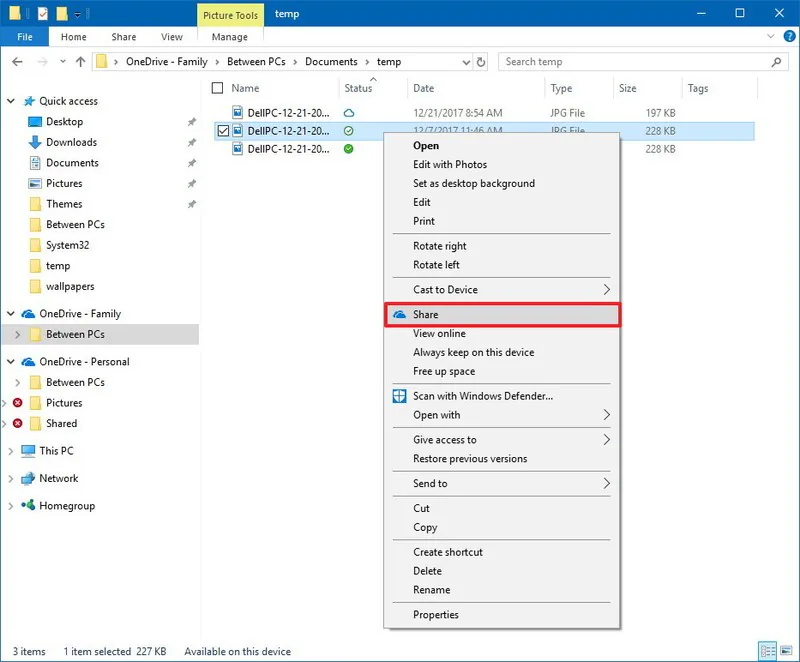This screenshot has width=800, height=662.
Task: Click OneDrive - Family cloud icon
Action: [28, 314]
